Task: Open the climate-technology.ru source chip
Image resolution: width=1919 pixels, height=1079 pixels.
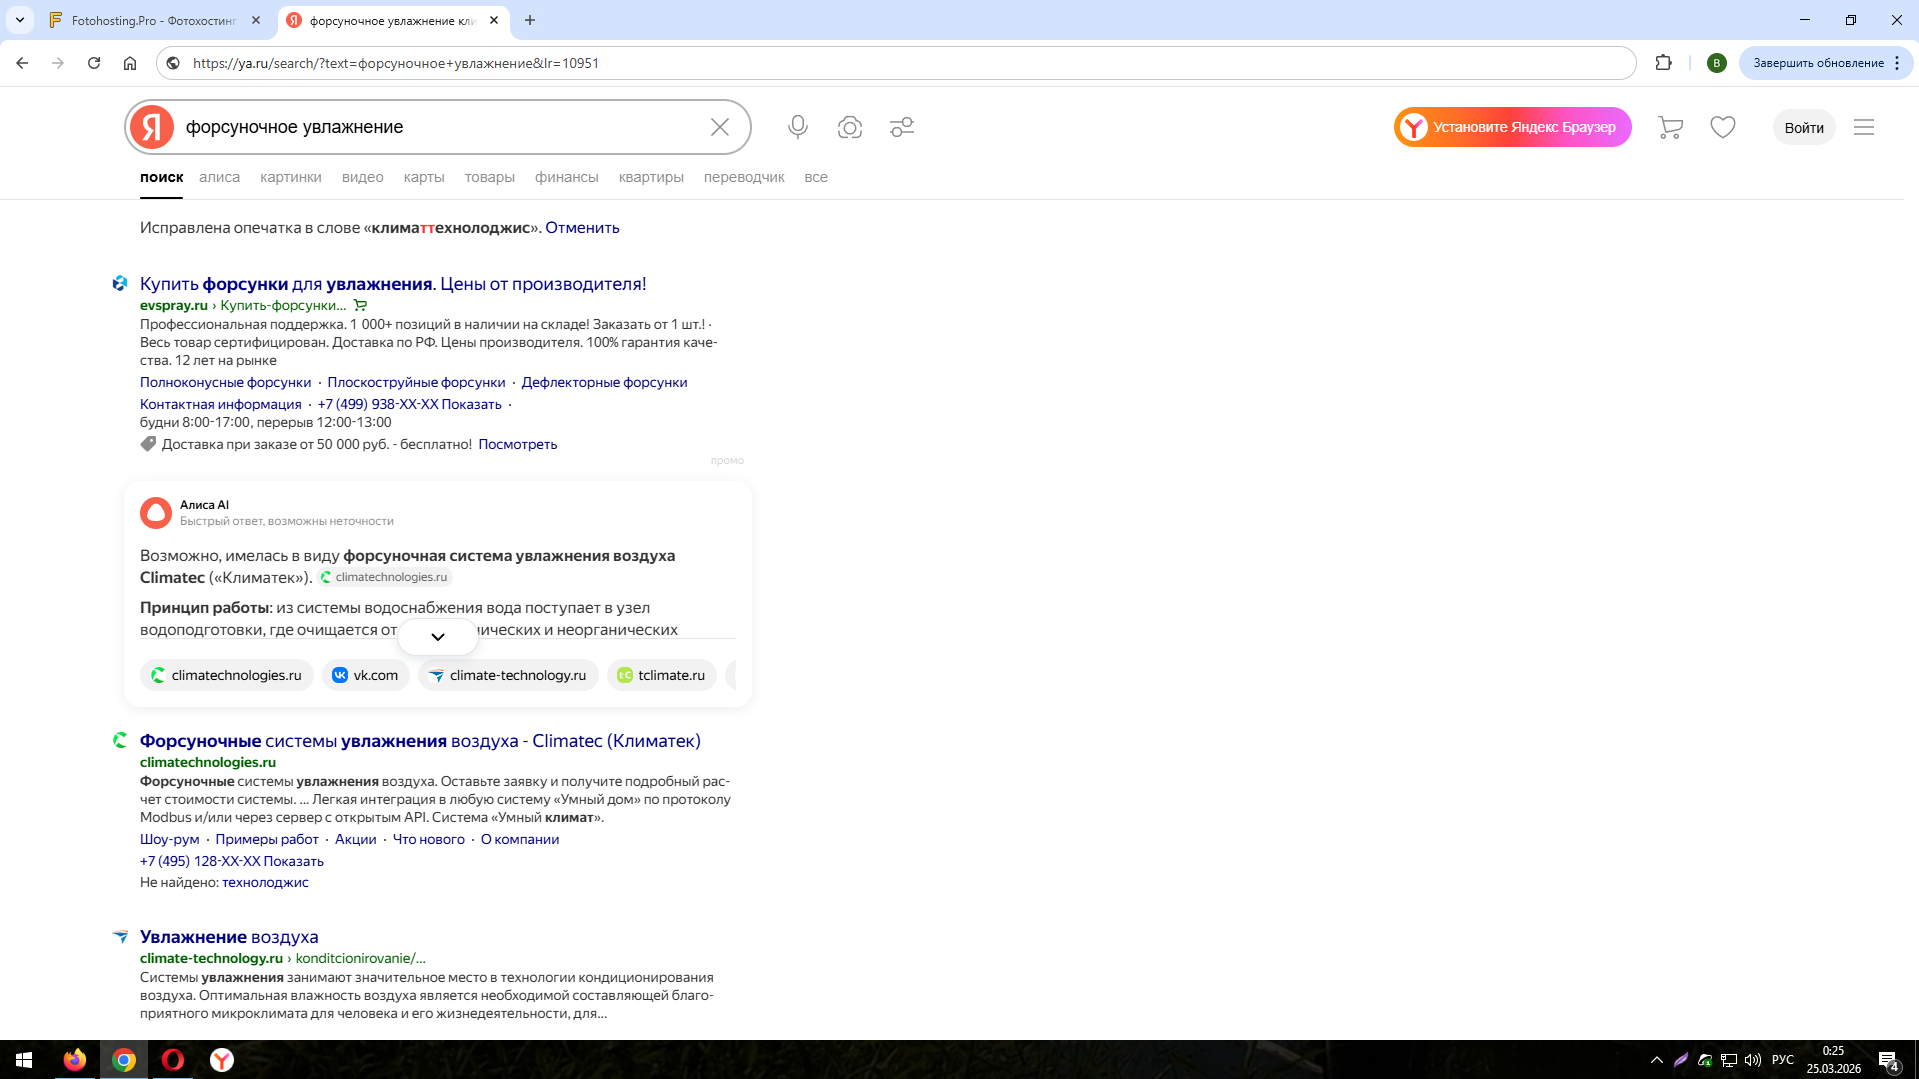Action: (508, 675)
